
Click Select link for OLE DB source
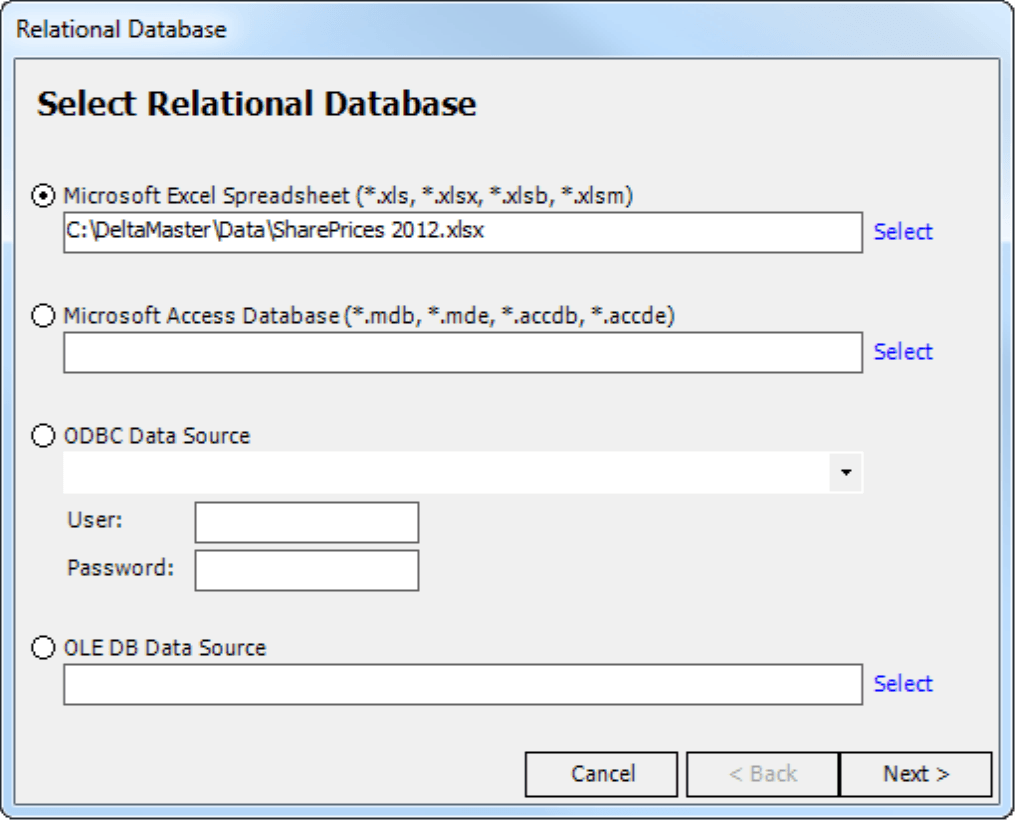(x=903, y=683)
